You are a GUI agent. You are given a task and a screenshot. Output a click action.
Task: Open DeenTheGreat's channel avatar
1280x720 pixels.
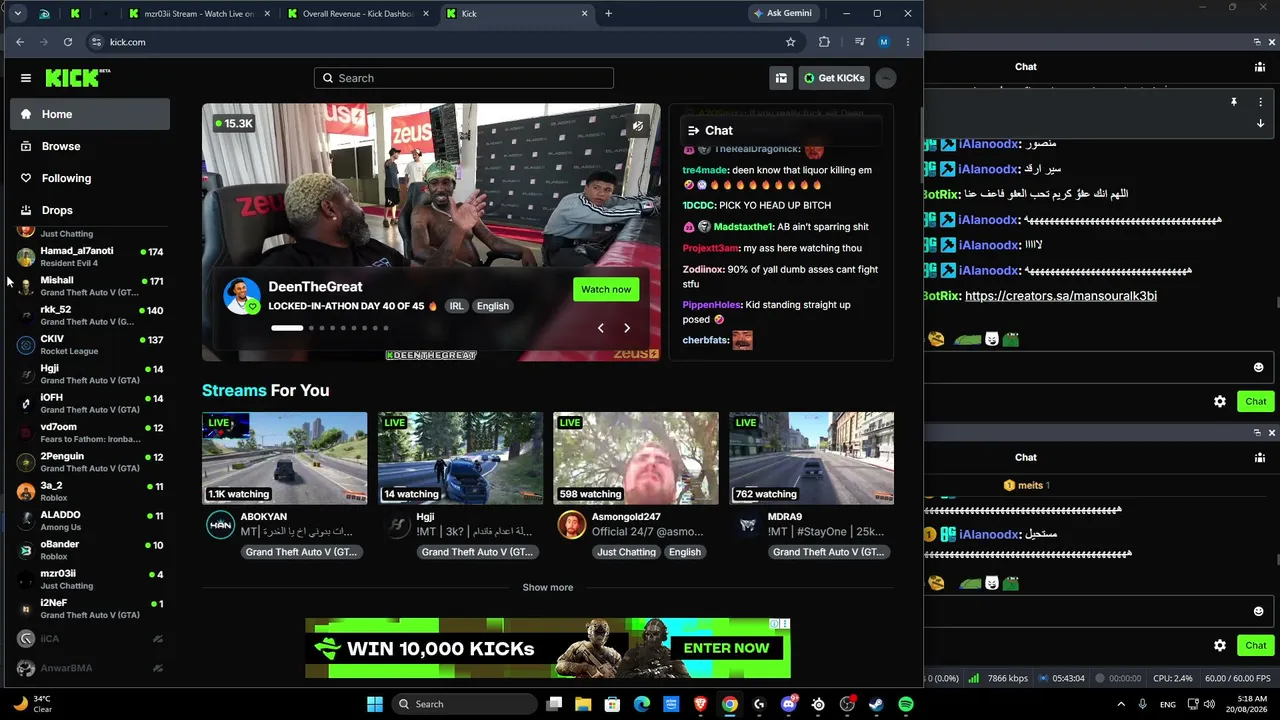click(x=241, y=296)
